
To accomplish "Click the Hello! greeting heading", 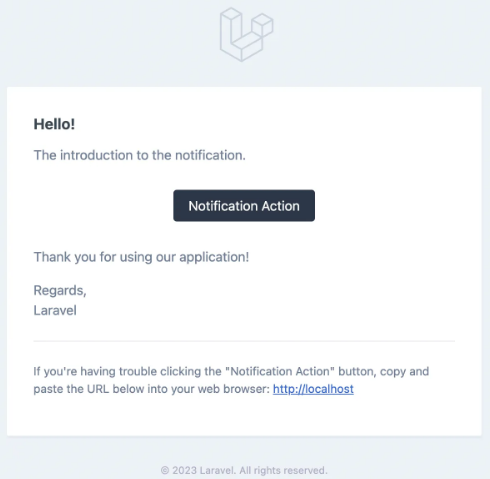I will click(x=54, y=124).
